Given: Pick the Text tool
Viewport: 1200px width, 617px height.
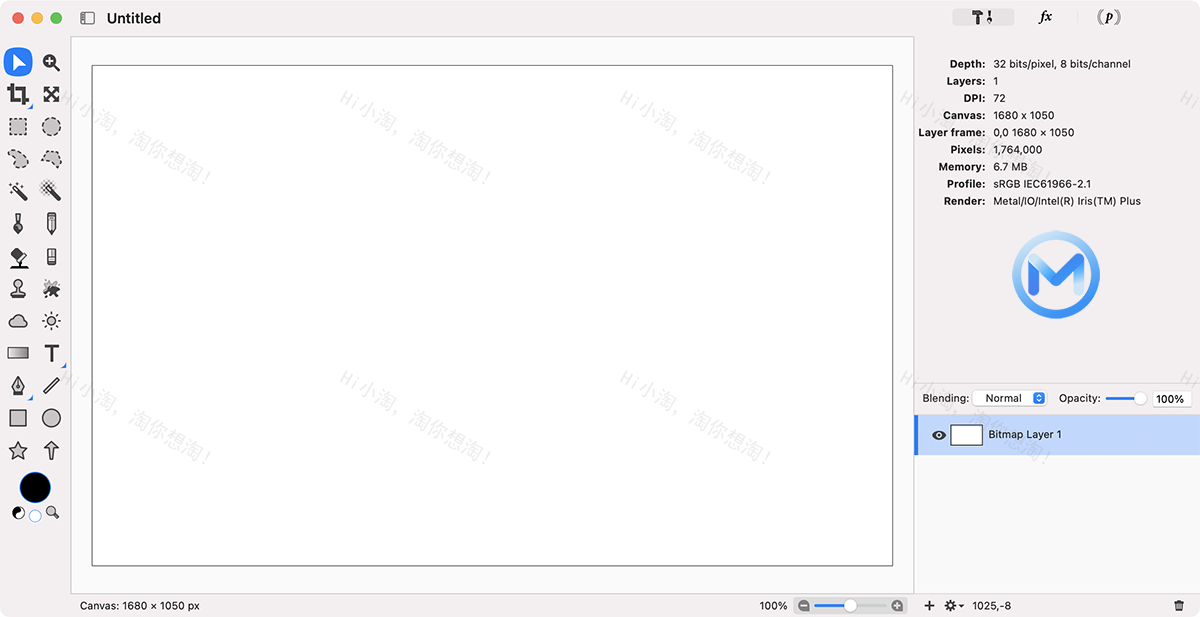Looking at the screenshot, I should 51,352.
